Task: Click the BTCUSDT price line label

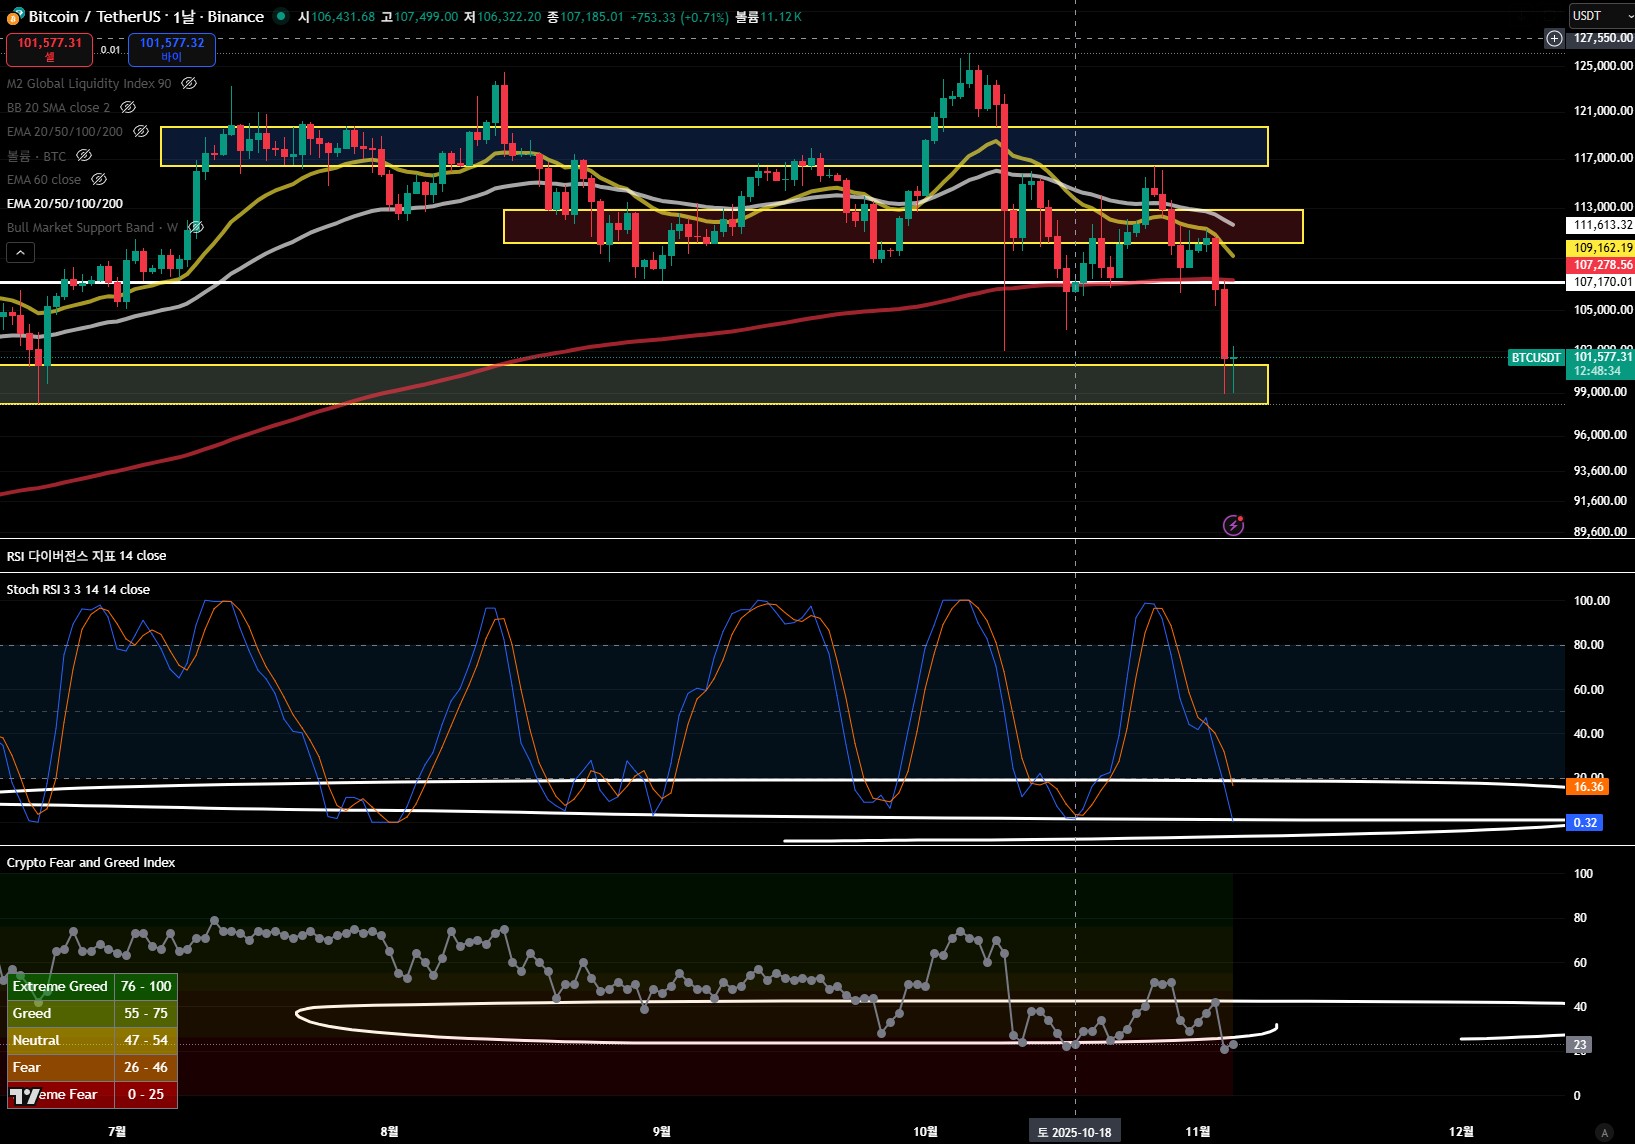Action: 1535,357
